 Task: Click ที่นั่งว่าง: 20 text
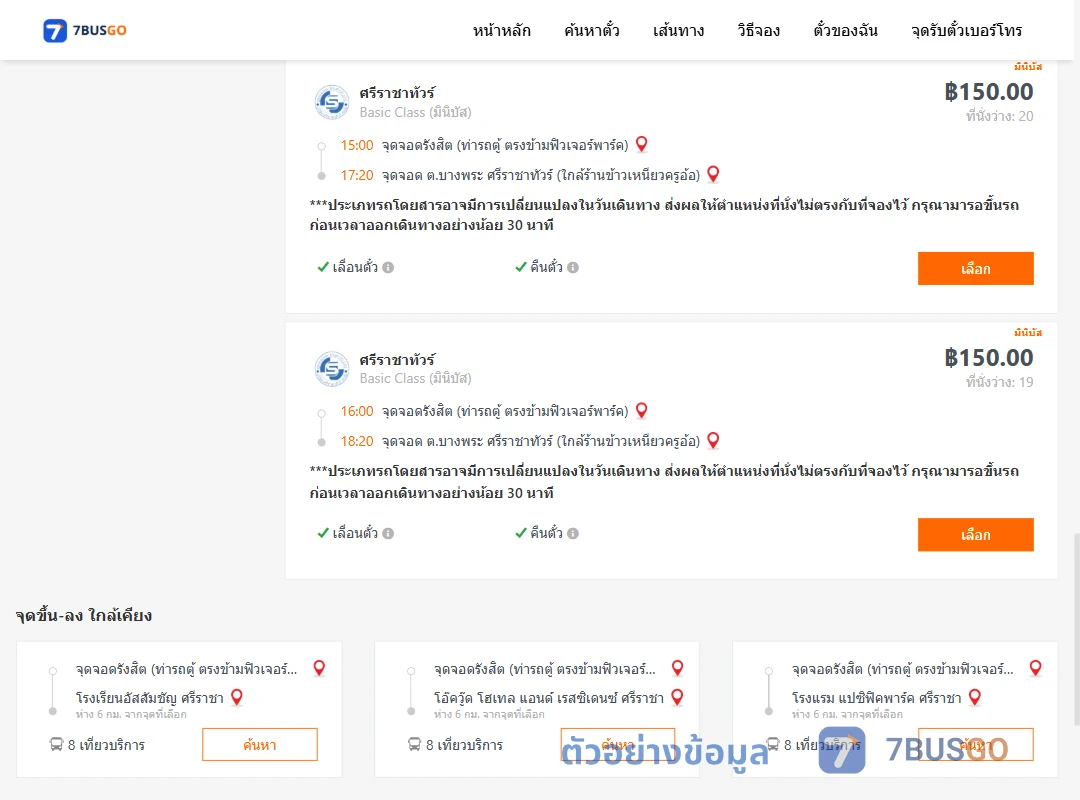click(x=999, y=116)
